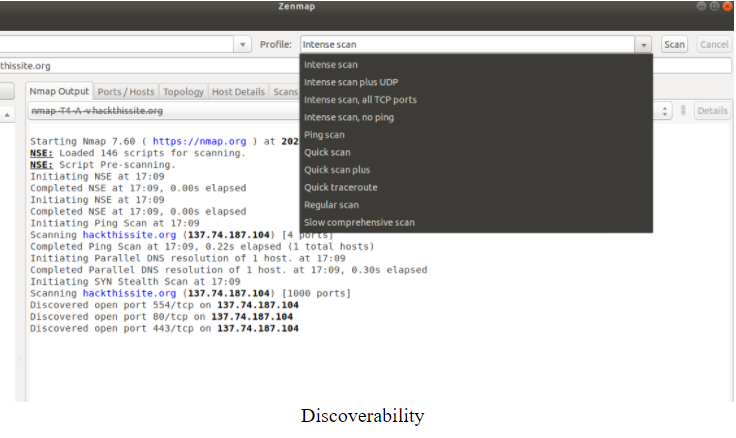
Task: Click the 'Completed Parallel DNS resolution' line
Action: [x=229, y=270]
